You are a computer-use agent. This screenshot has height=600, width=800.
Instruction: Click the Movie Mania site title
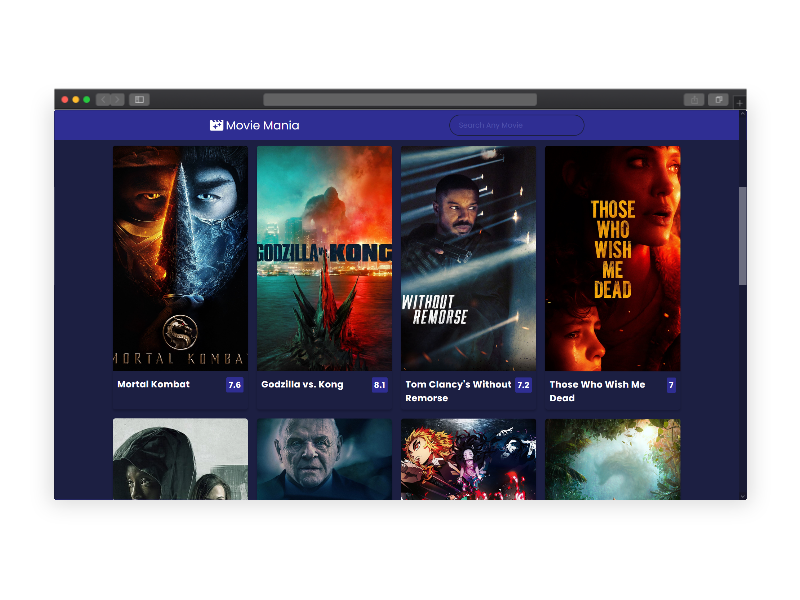[263, 126]
